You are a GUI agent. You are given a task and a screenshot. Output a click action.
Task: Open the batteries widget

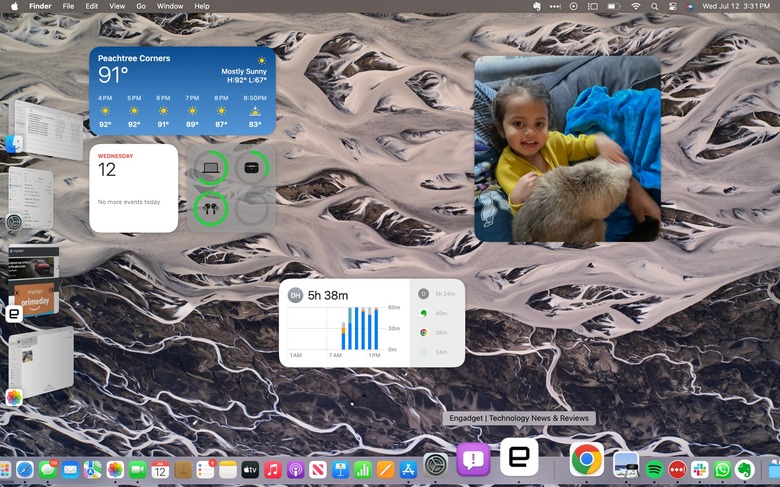click(x=231, y=188)
